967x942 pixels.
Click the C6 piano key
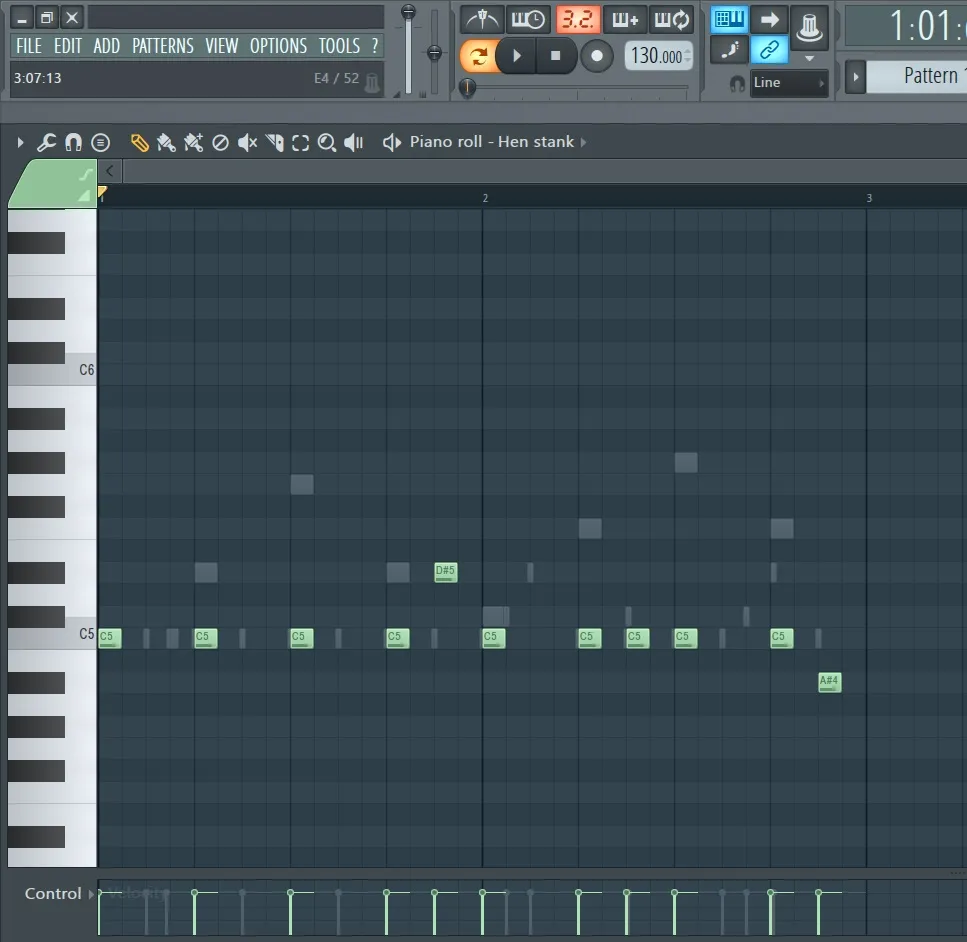pyautogui.click(x=80, y=370)
